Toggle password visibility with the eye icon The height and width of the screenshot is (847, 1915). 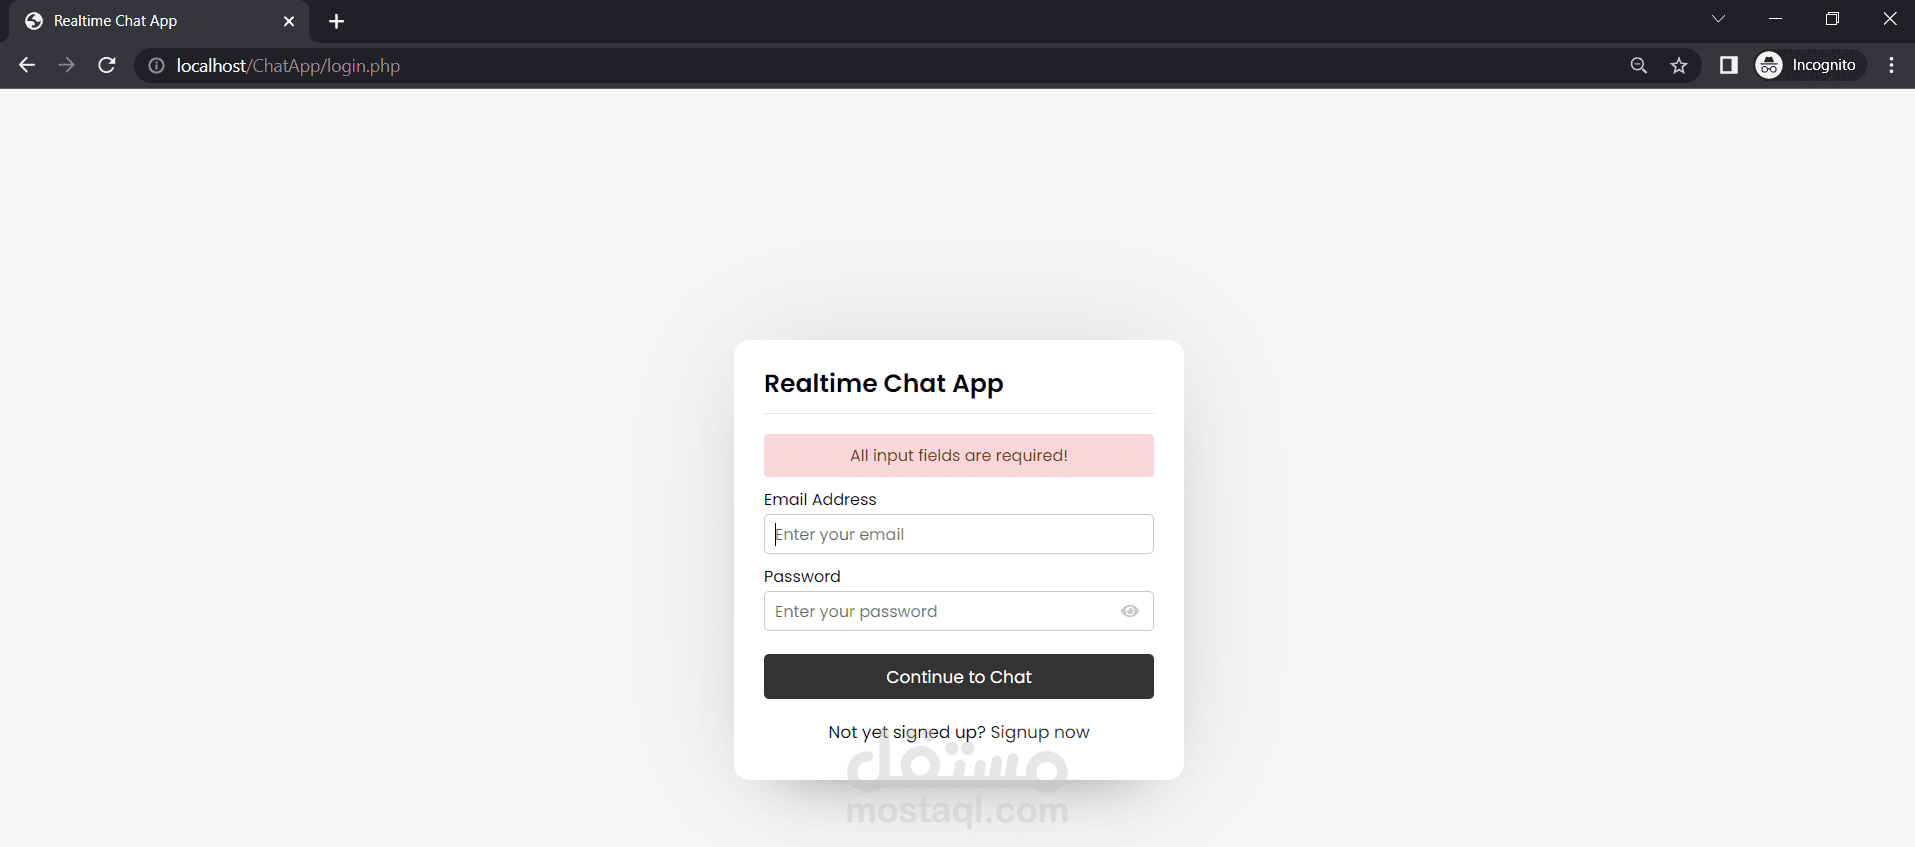pos(1129,611)
